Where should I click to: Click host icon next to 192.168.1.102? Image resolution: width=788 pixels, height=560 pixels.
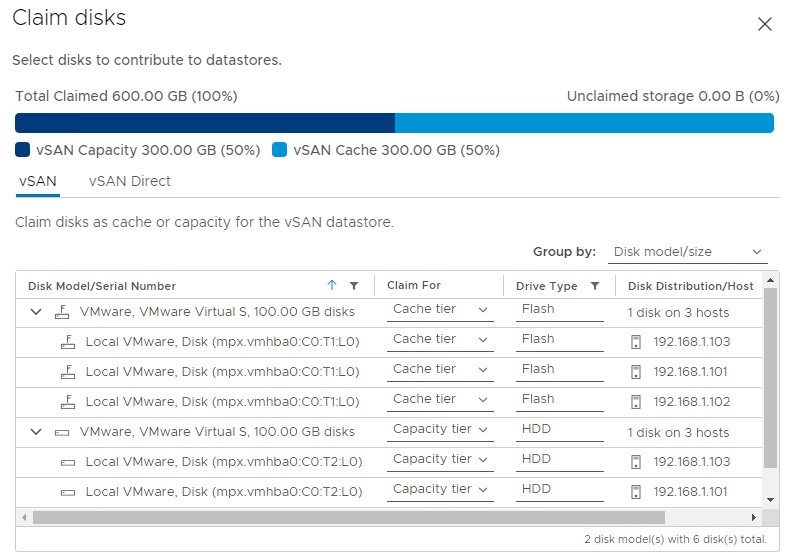tap(635, 402)
